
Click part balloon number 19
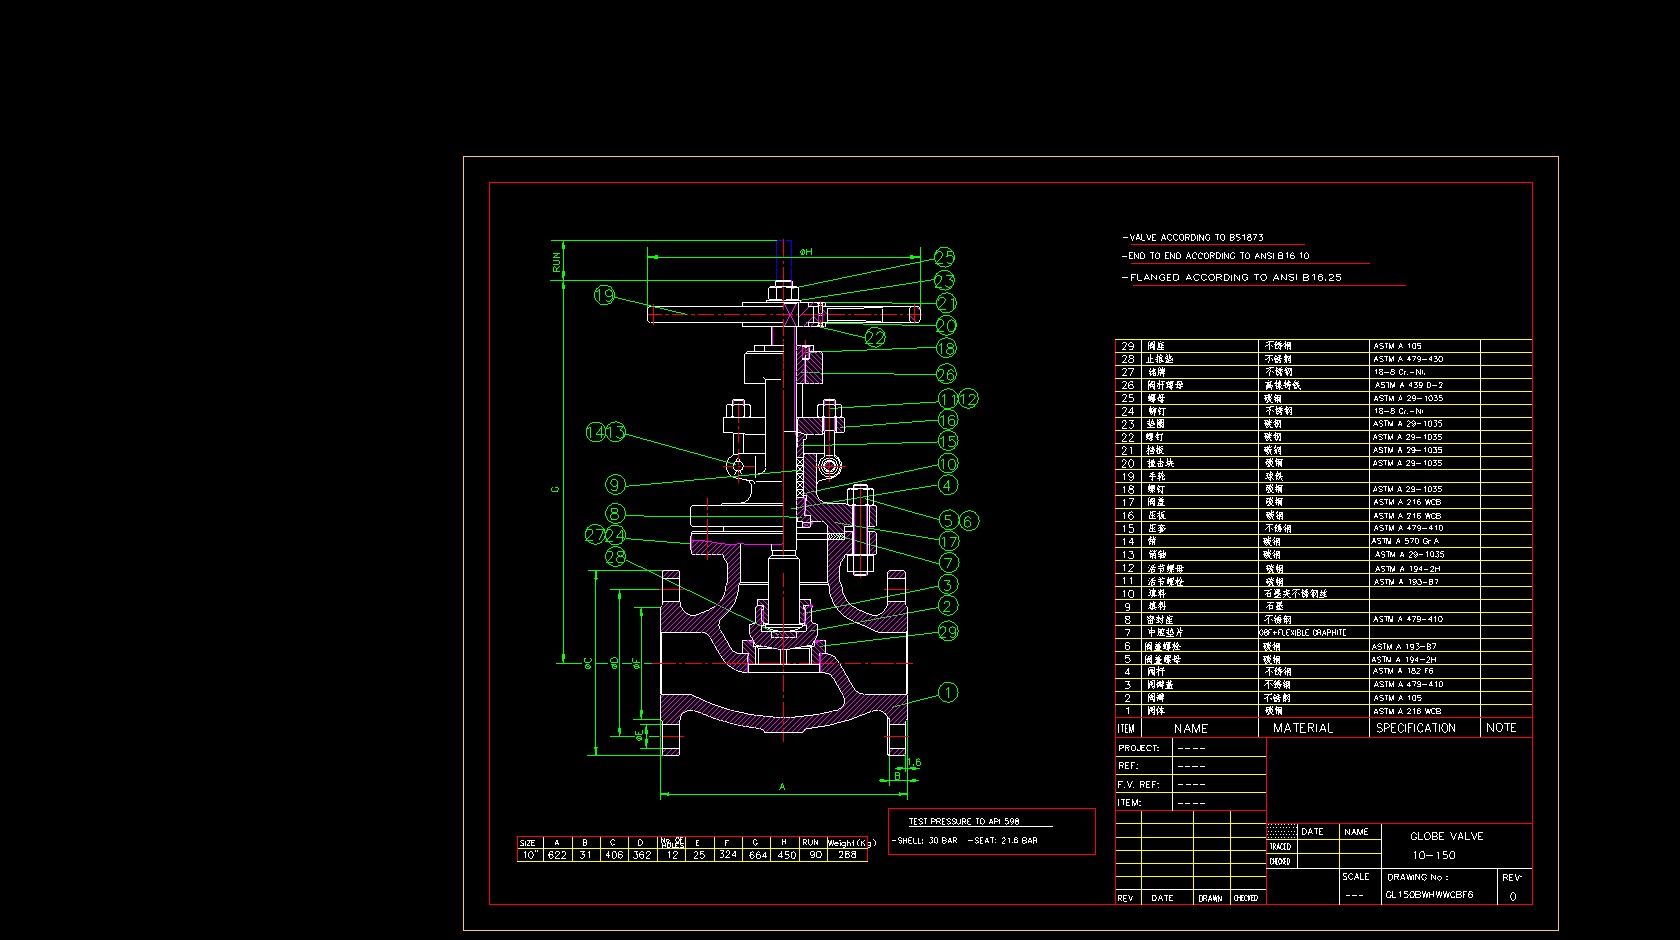pyautogui.click(x=604, y=295)
